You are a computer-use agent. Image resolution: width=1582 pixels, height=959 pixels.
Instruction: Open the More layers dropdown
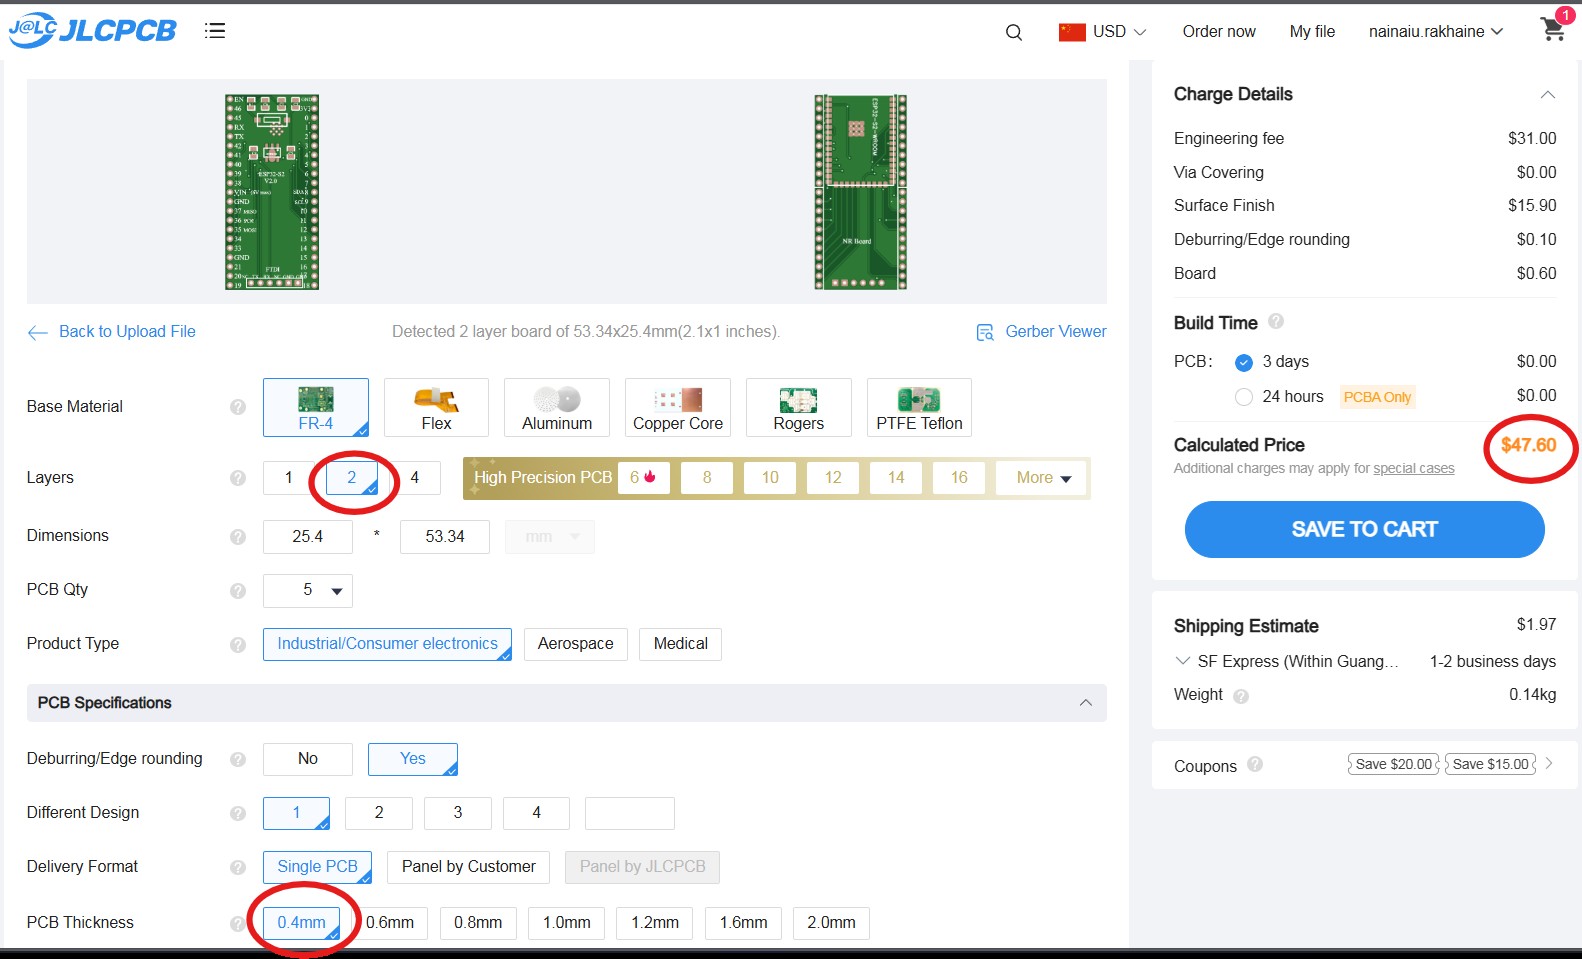(1043, 478)
